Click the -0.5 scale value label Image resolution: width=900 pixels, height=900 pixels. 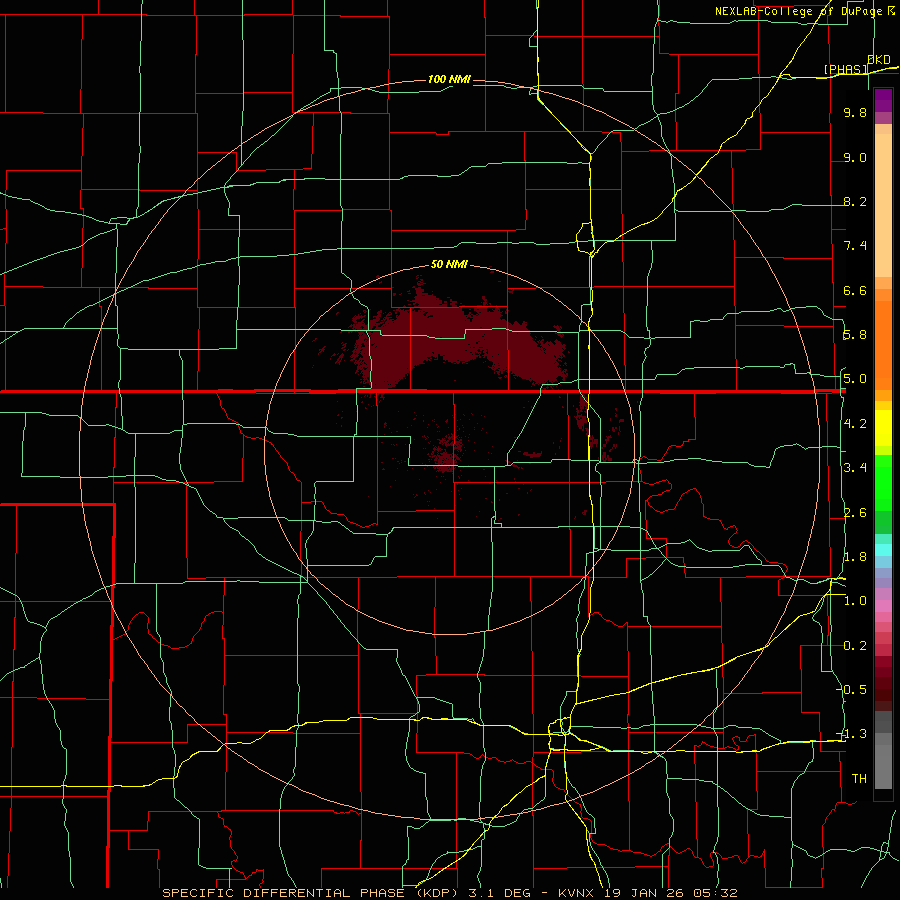point(852,690)
